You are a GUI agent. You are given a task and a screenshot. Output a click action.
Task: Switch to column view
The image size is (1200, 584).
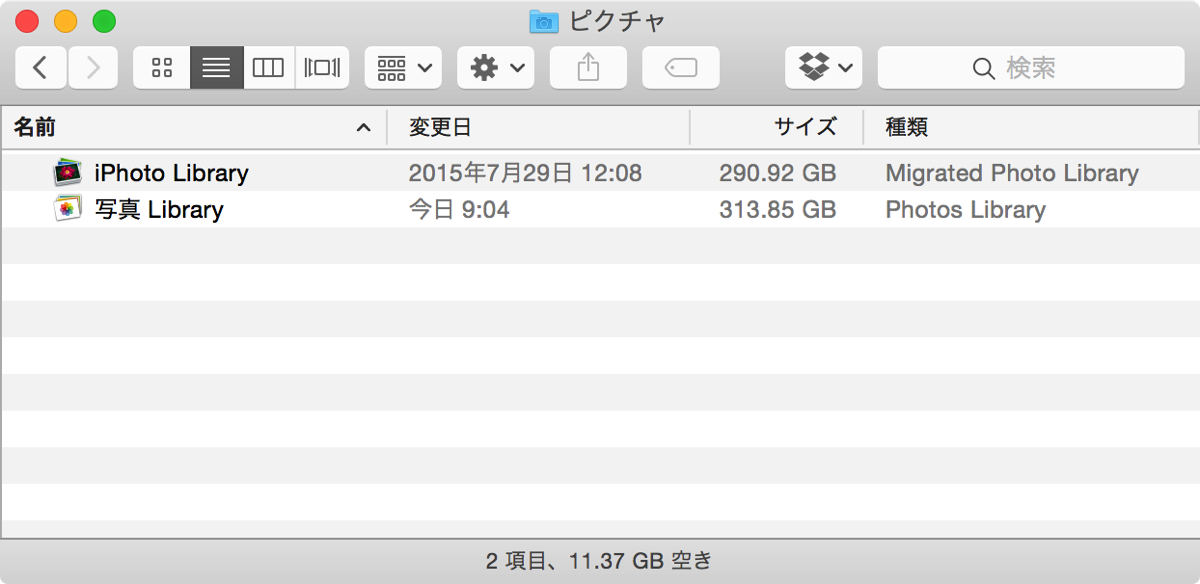[269, 68]
